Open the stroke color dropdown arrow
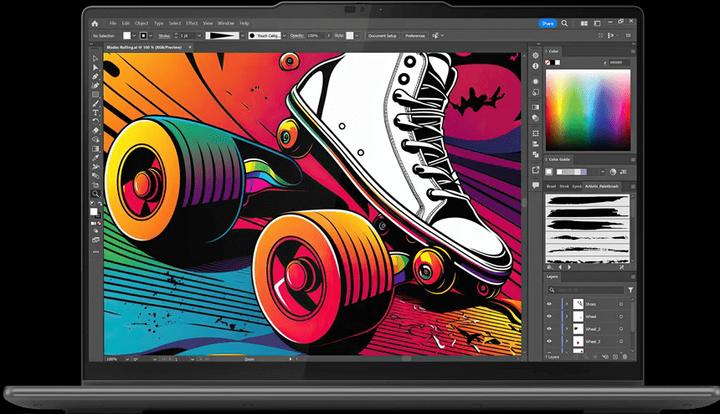This screenshot has width=720, height=414. tap(151, 35)
